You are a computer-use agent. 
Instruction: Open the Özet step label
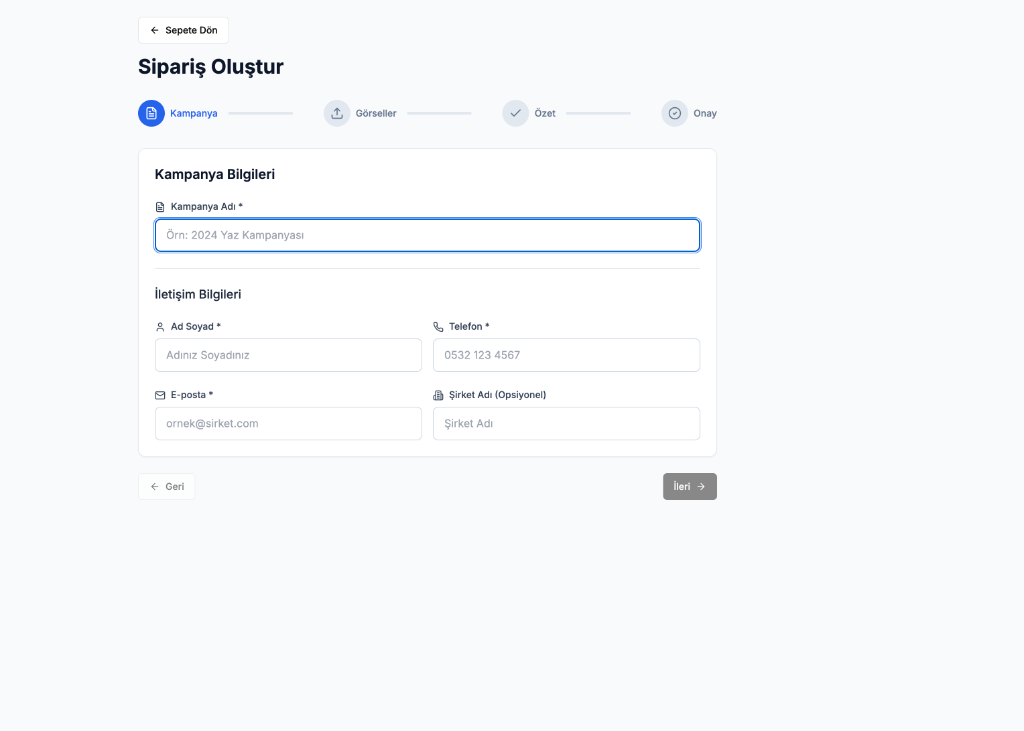pos(545,114)
